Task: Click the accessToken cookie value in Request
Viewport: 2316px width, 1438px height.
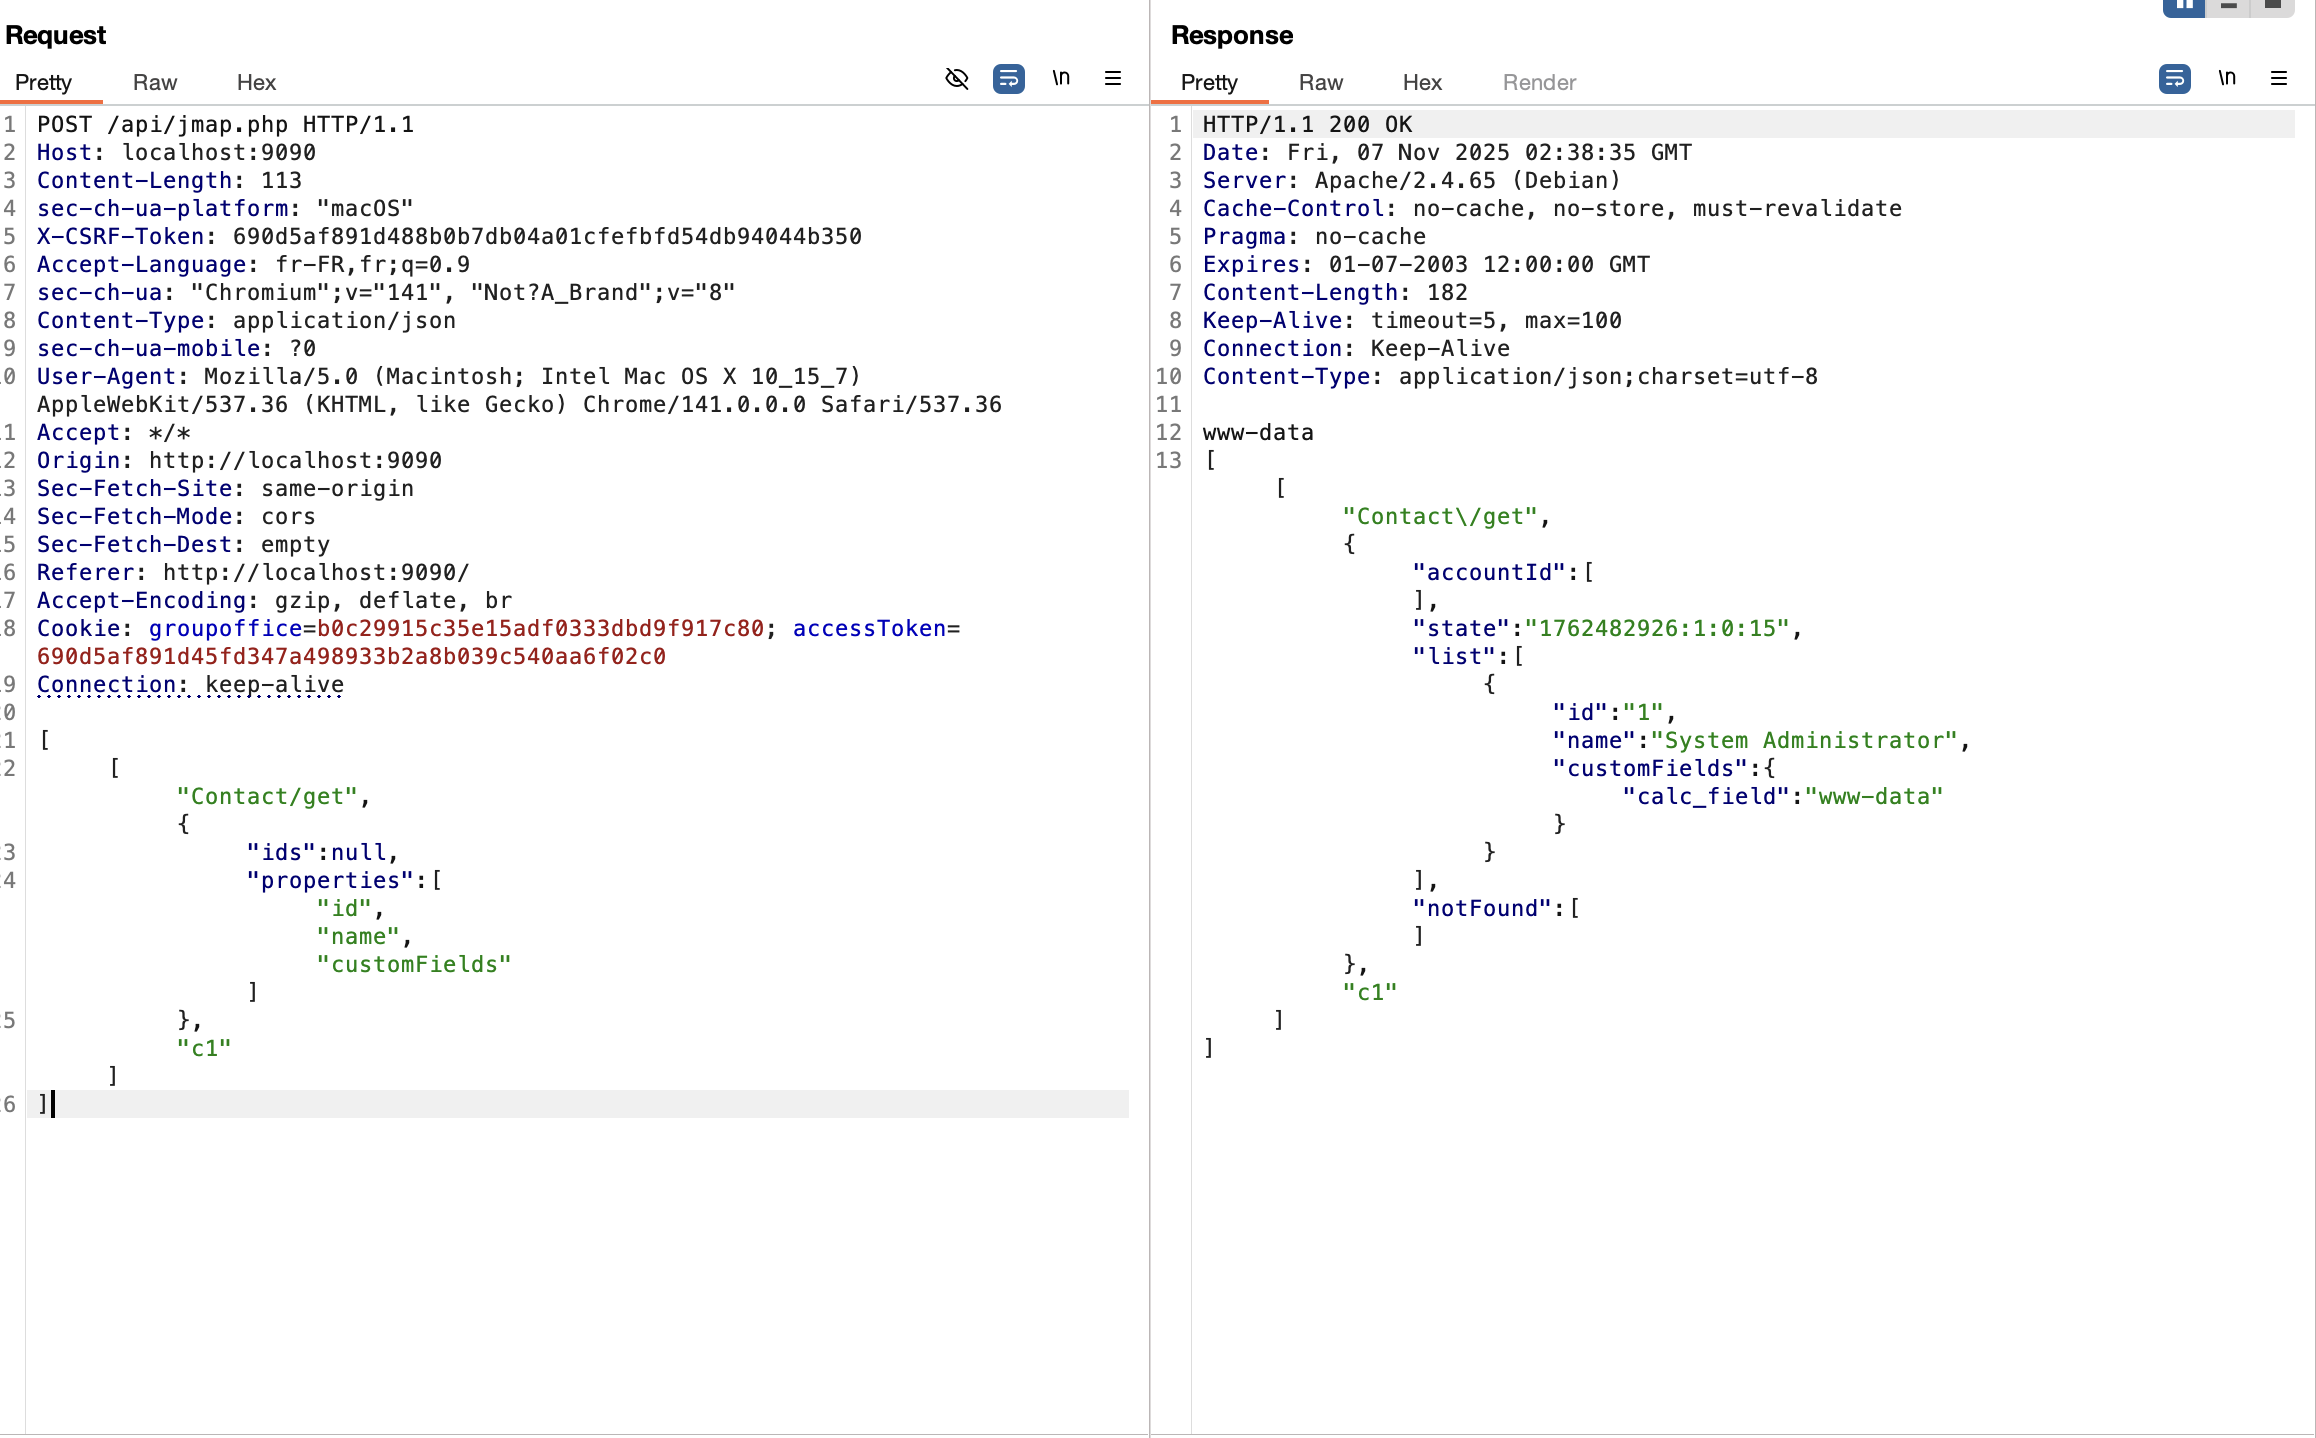Action: (x=351, y=656)
